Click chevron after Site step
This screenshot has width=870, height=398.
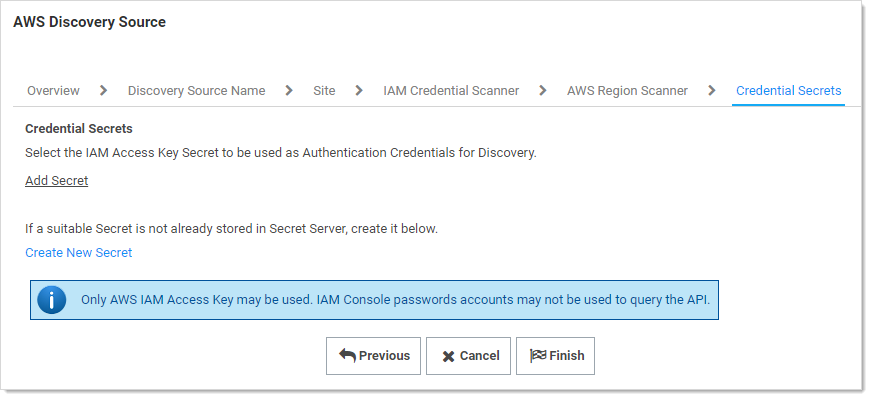[359, 90]
